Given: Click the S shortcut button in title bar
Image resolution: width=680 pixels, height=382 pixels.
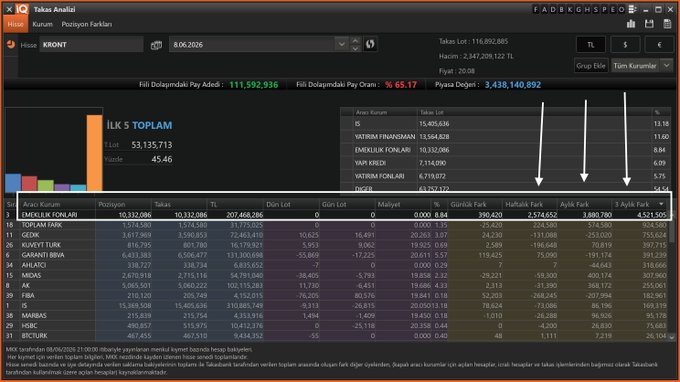Looking at the screenshot, I should pyautogui.click(x=596, y=9).
